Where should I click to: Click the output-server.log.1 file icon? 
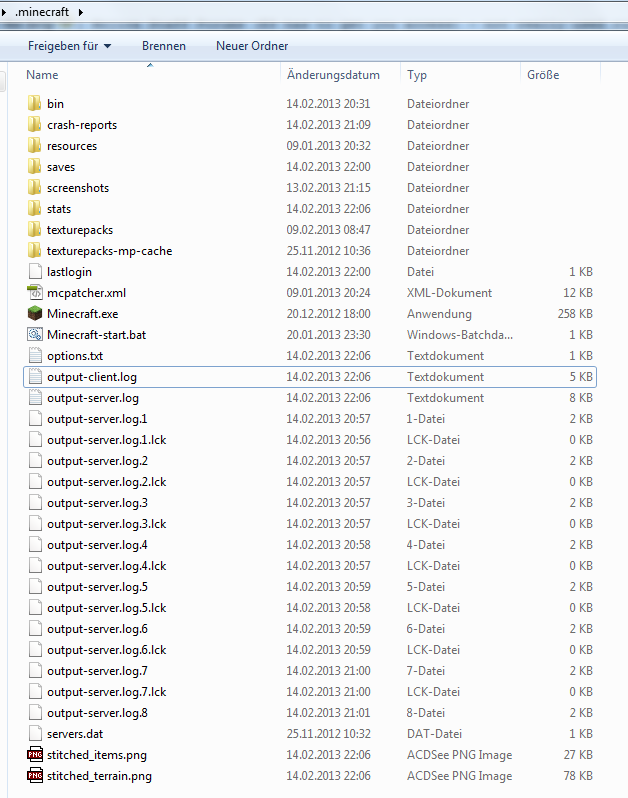[35, 418]
